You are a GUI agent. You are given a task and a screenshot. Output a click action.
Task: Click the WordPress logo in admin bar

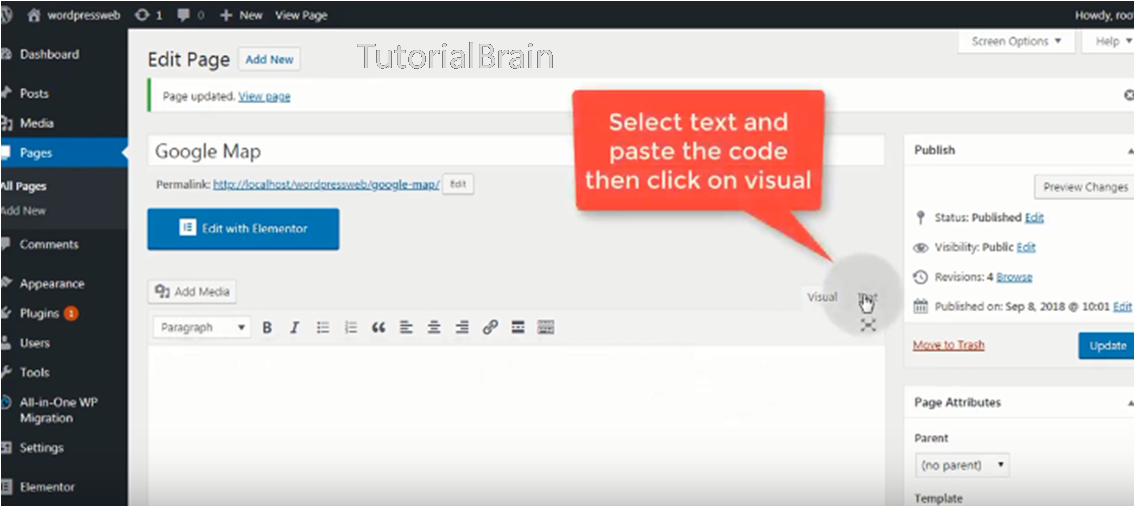pos(6,15)
